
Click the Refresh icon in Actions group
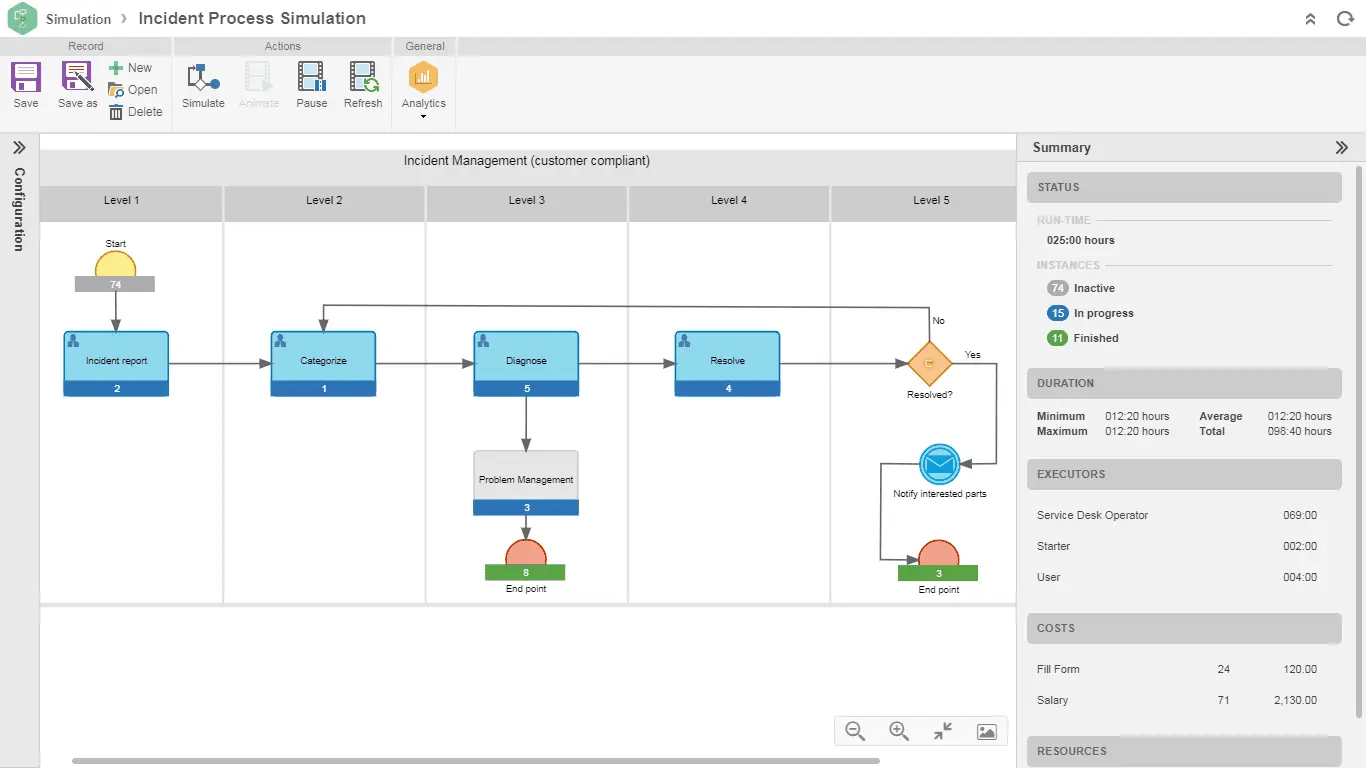point(363,85)
